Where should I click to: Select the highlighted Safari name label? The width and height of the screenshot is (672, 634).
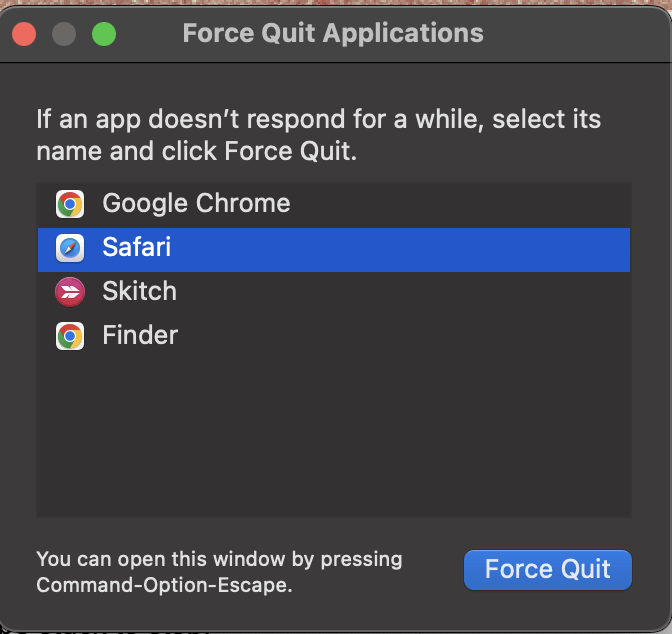pos(137,247)
